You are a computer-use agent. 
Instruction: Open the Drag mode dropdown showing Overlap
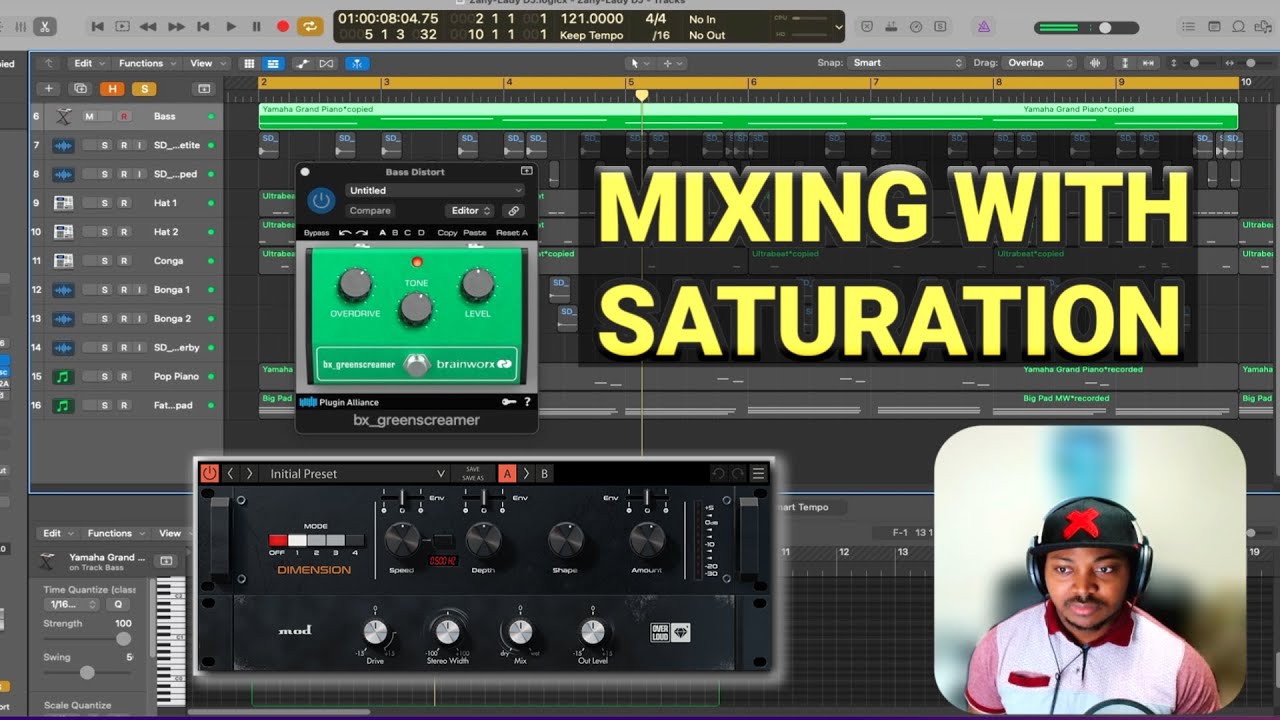click(1039, 63)
